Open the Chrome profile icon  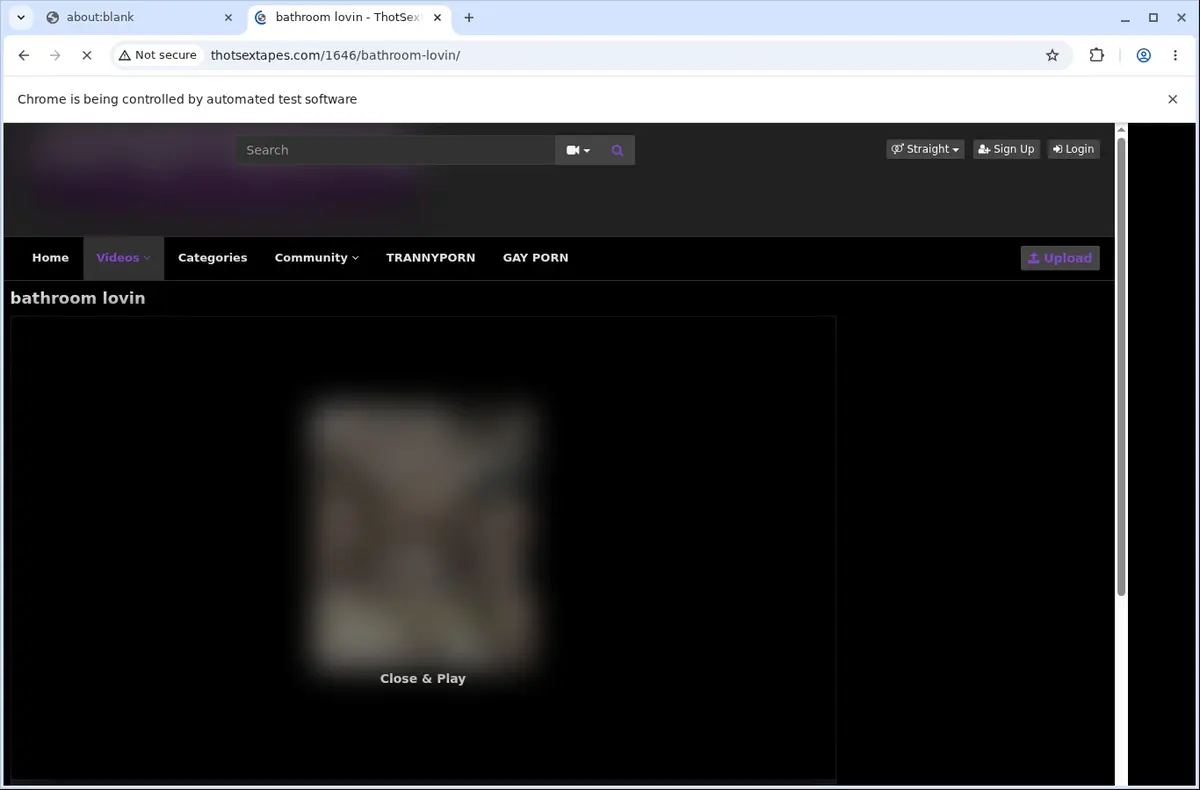[1143, 56]
